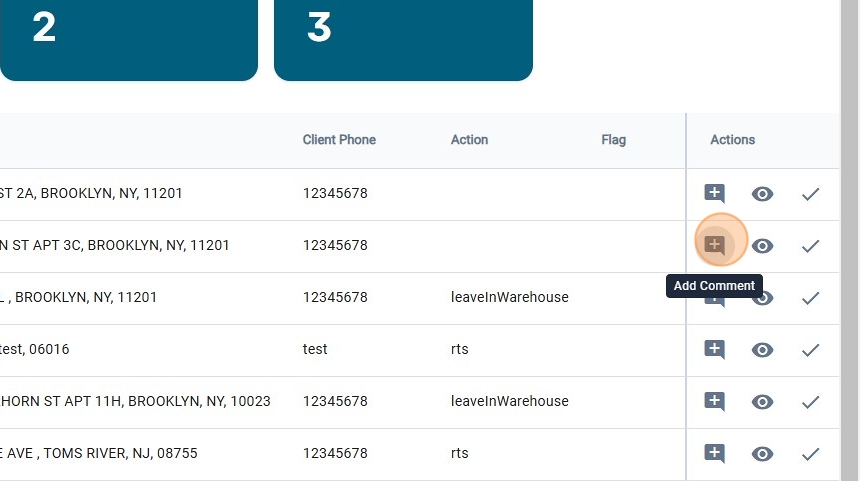Select the summary card showing 3
This screenshot has height=481, width=860.
point(403,40)
